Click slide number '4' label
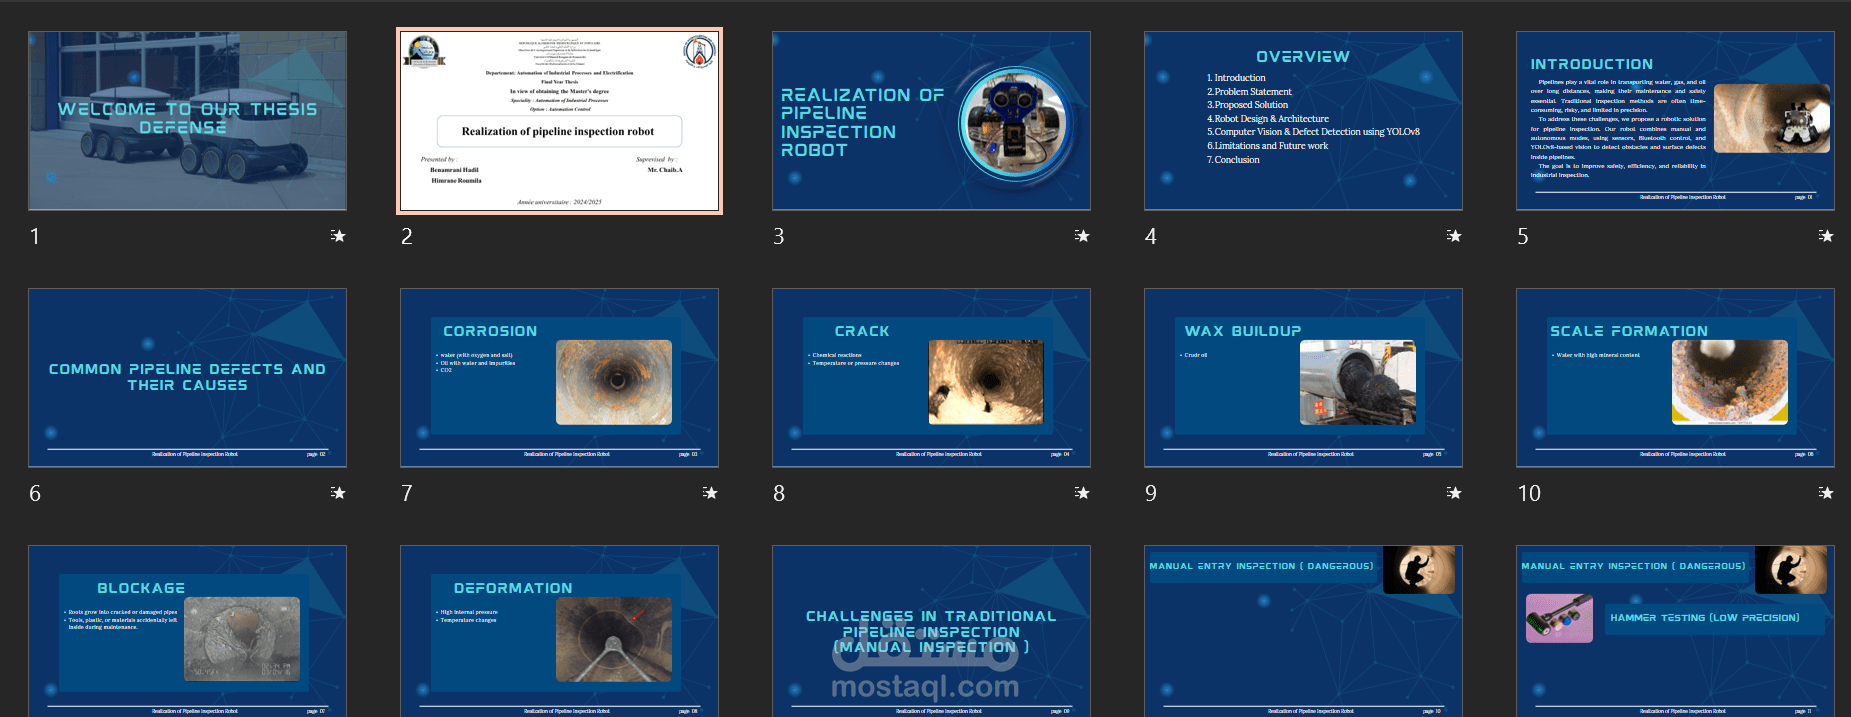 (x=1151, y=237)
